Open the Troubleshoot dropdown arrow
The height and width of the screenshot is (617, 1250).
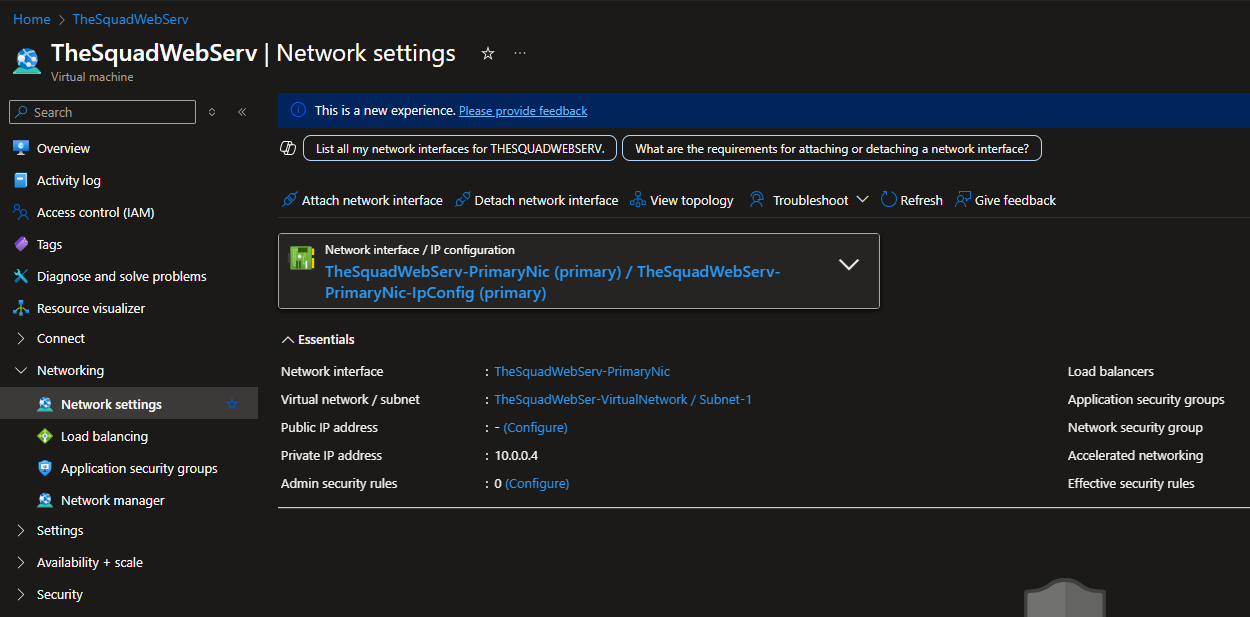pyautogui.click(x=862, y=200)
